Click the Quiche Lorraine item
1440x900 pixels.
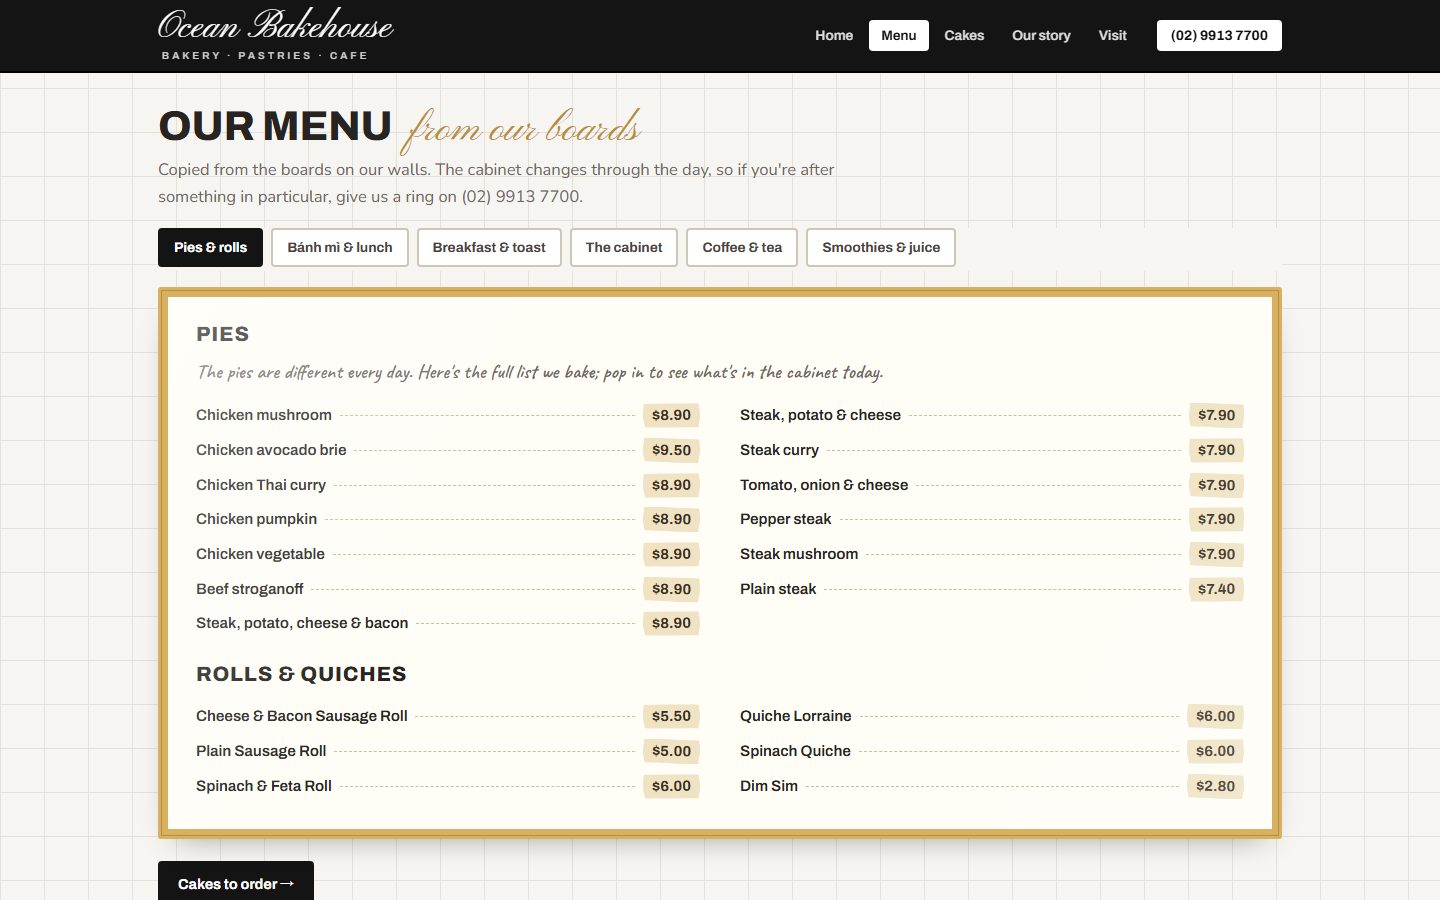click(992, 716)
